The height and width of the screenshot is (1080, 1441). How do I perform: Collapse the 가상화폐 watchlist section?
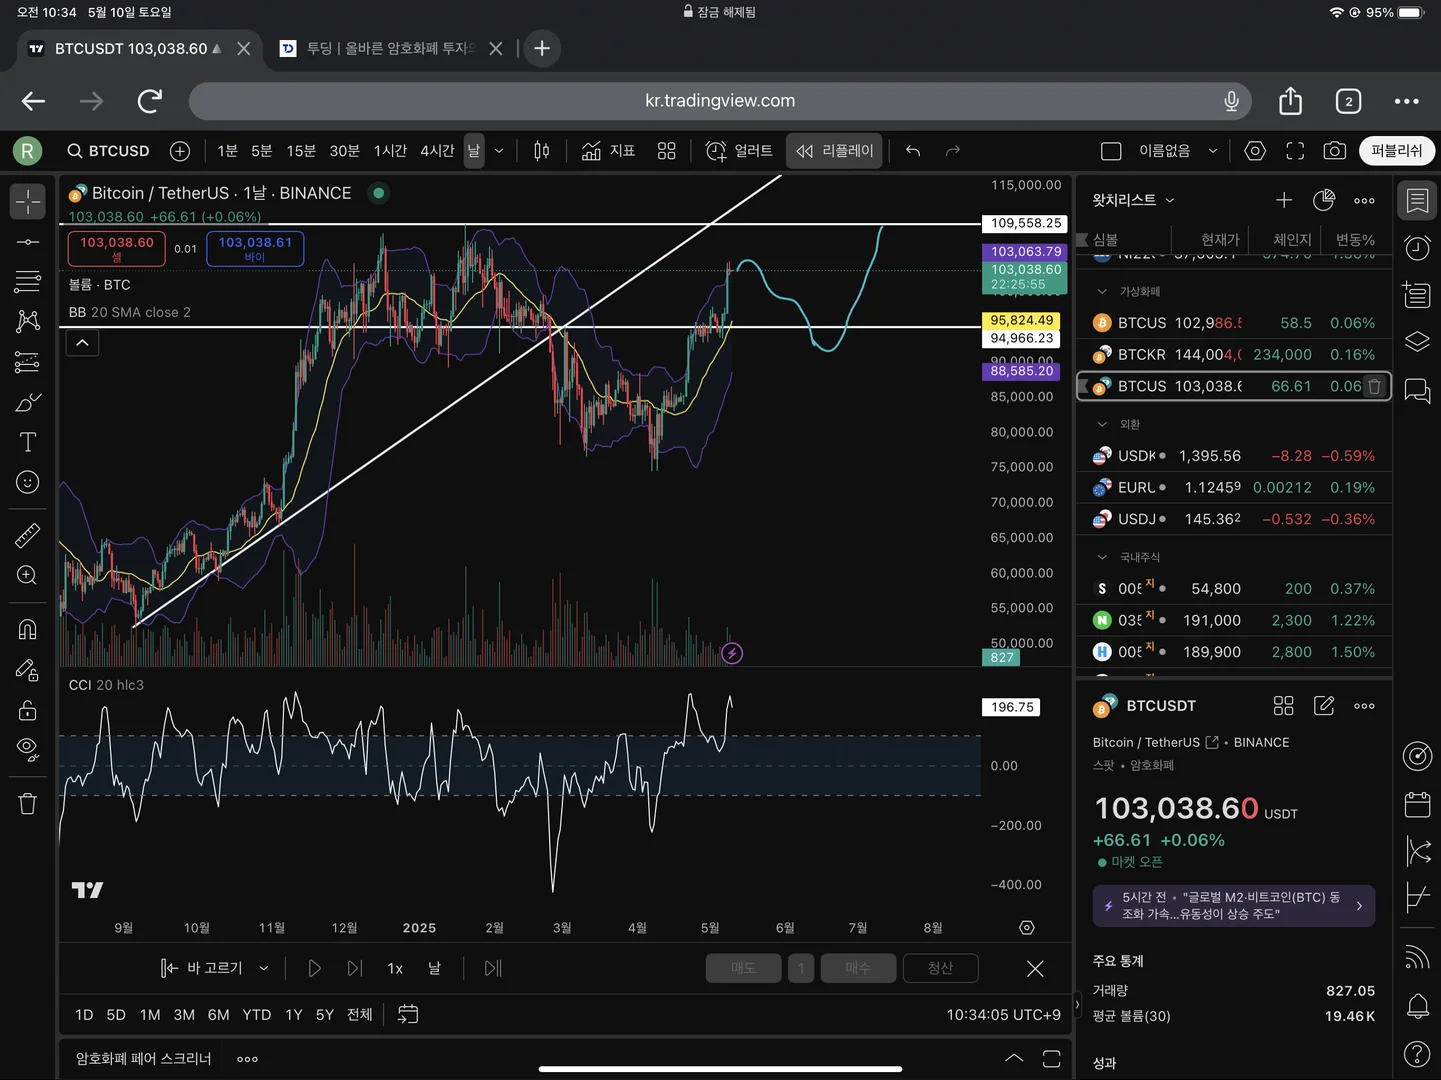click(x=1102, y=292)
